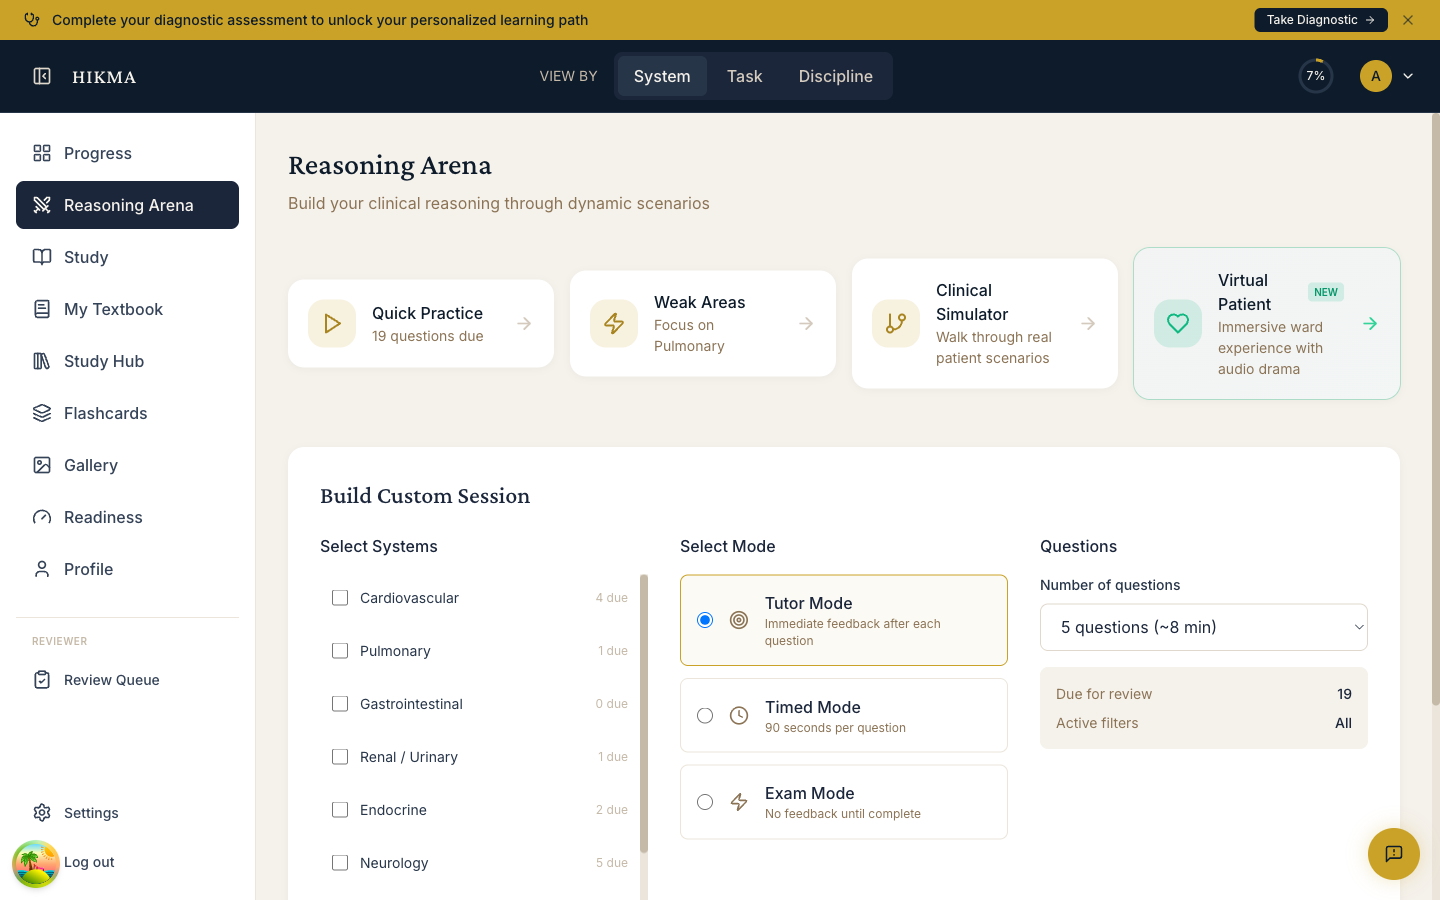Check the Neurology system checkbox

pyautogui.click(x=340, y=863)
